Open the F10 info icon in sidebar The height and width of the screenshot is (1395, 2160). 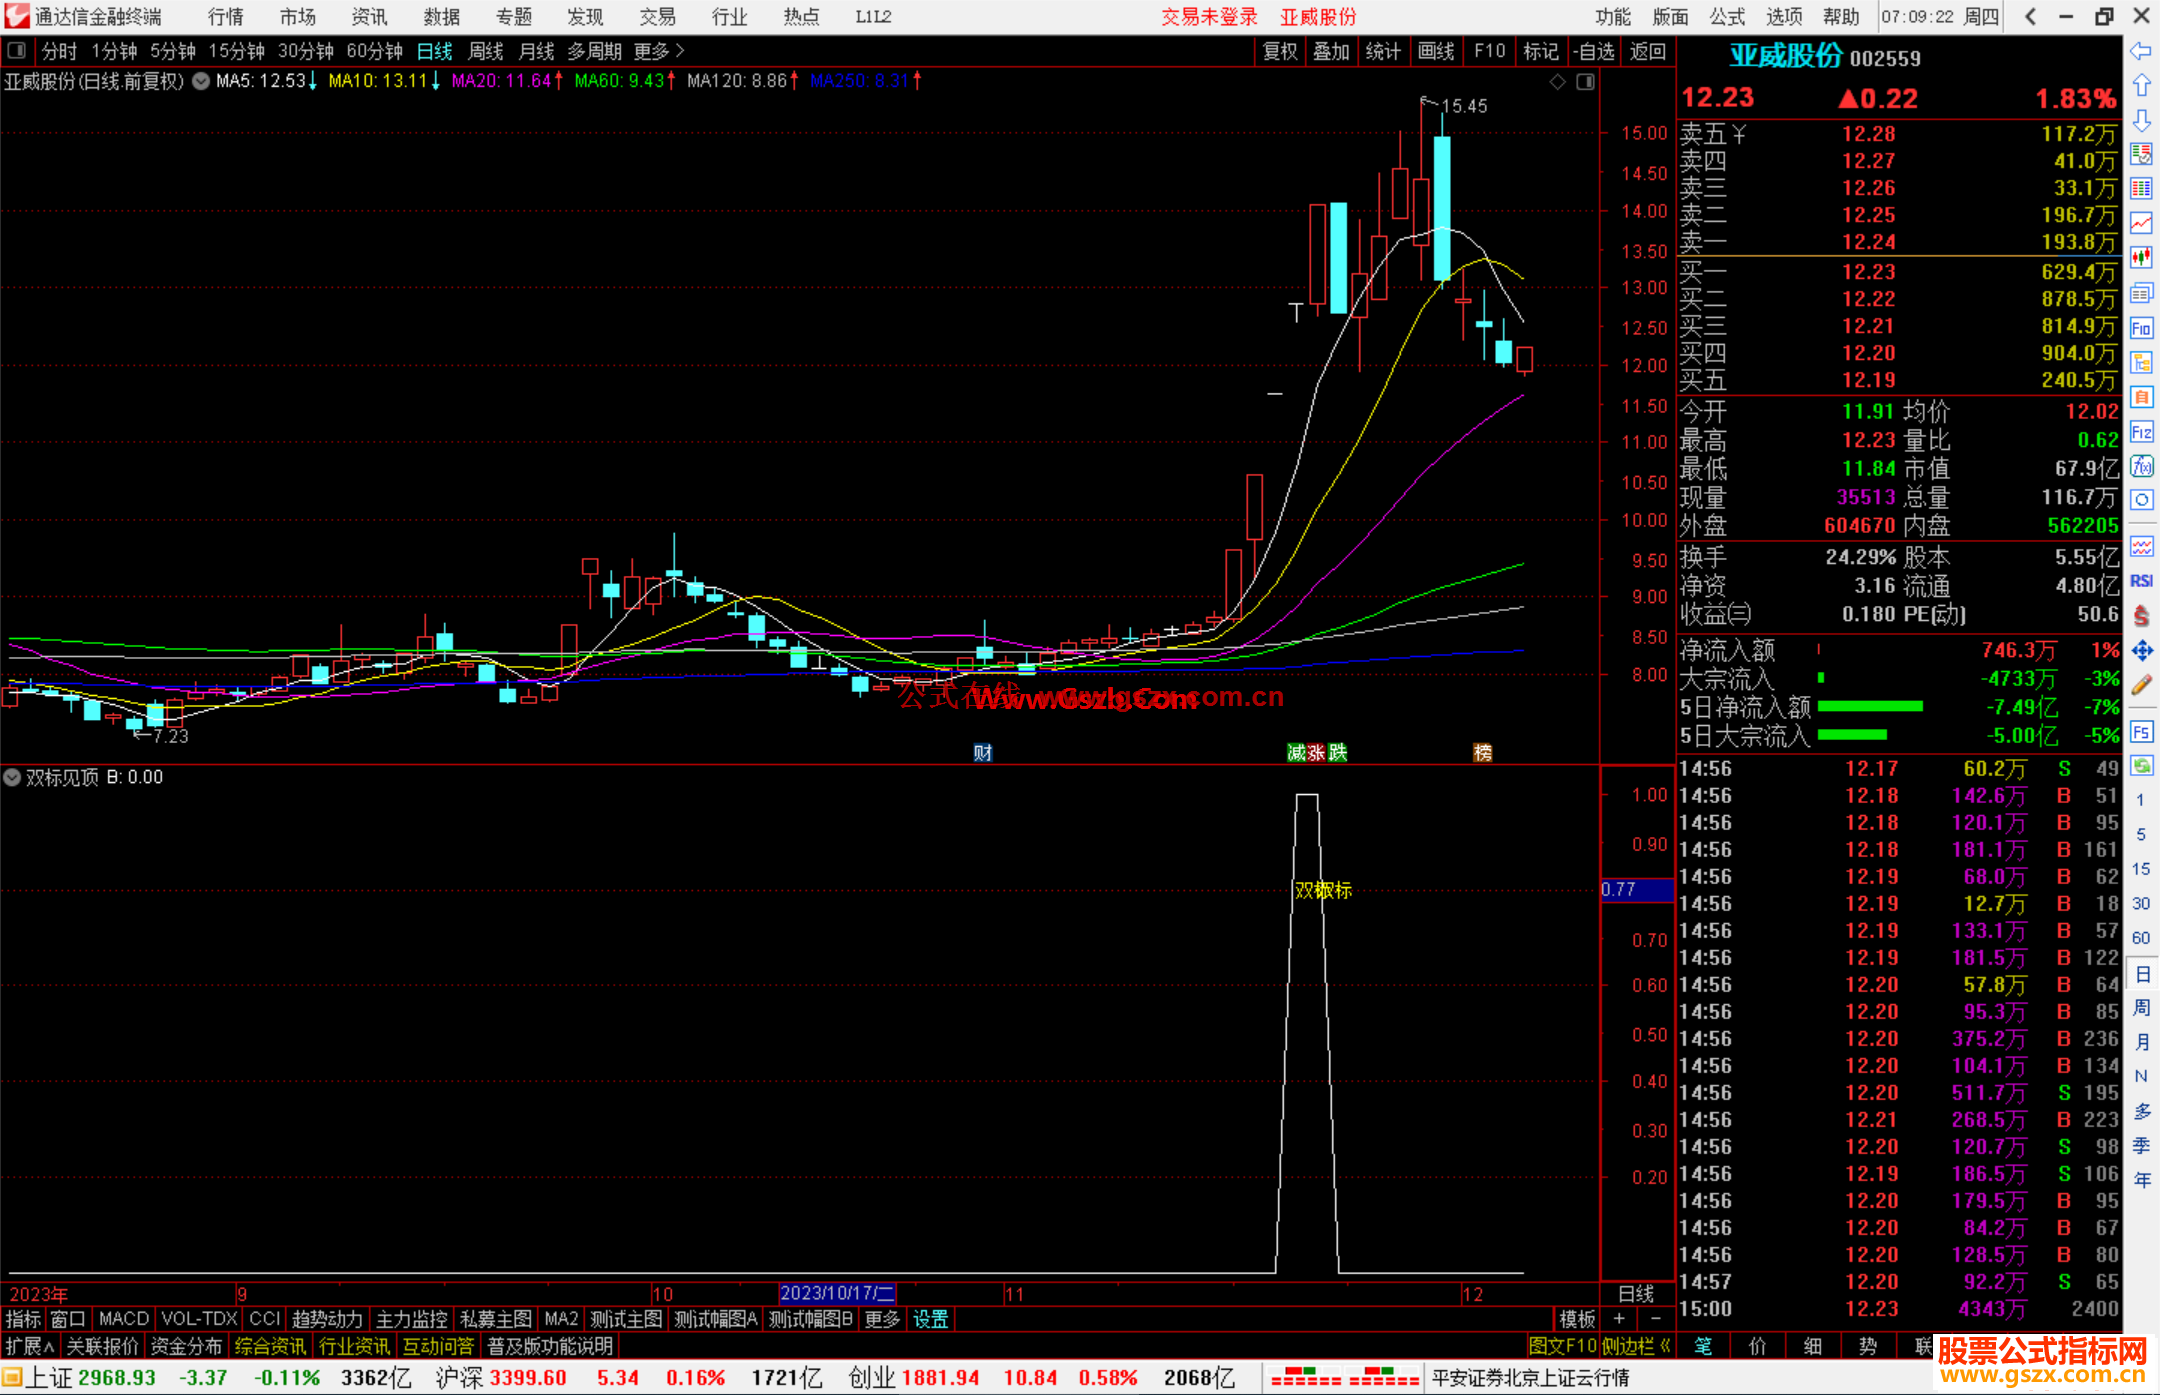point(2141,329)
